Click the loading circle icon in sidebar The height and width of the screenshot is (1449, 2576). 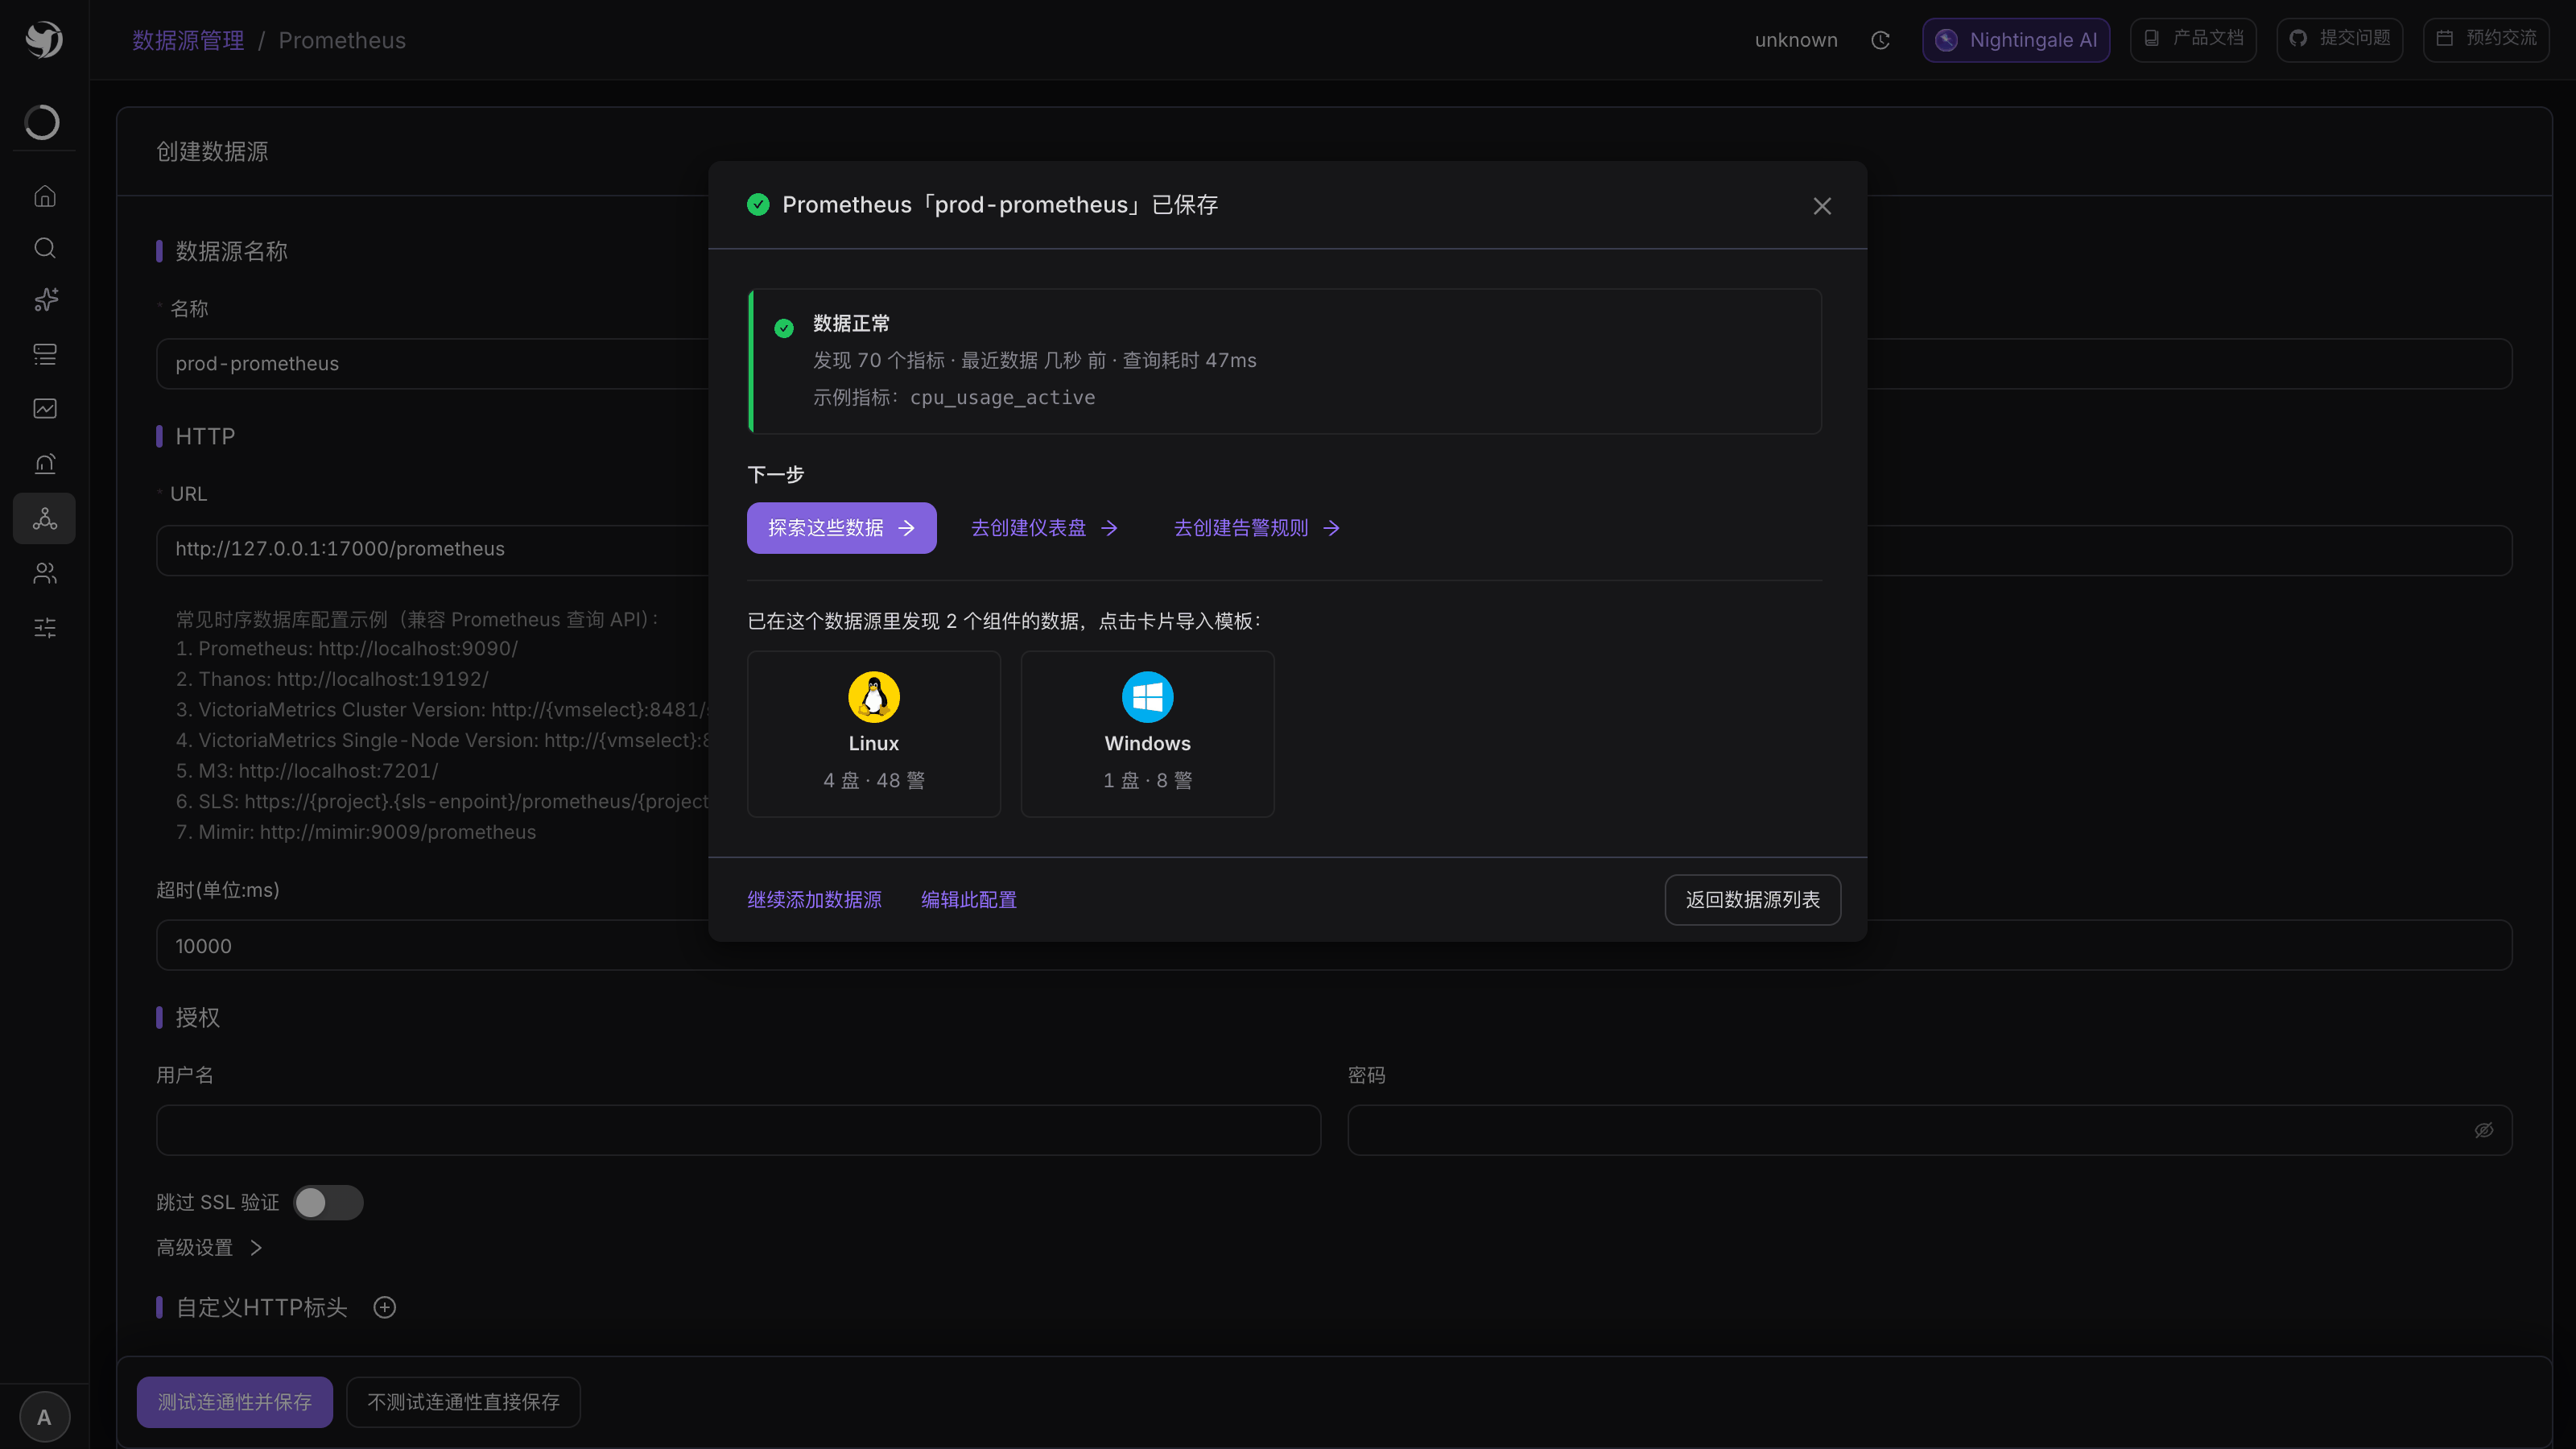point(42,122)
